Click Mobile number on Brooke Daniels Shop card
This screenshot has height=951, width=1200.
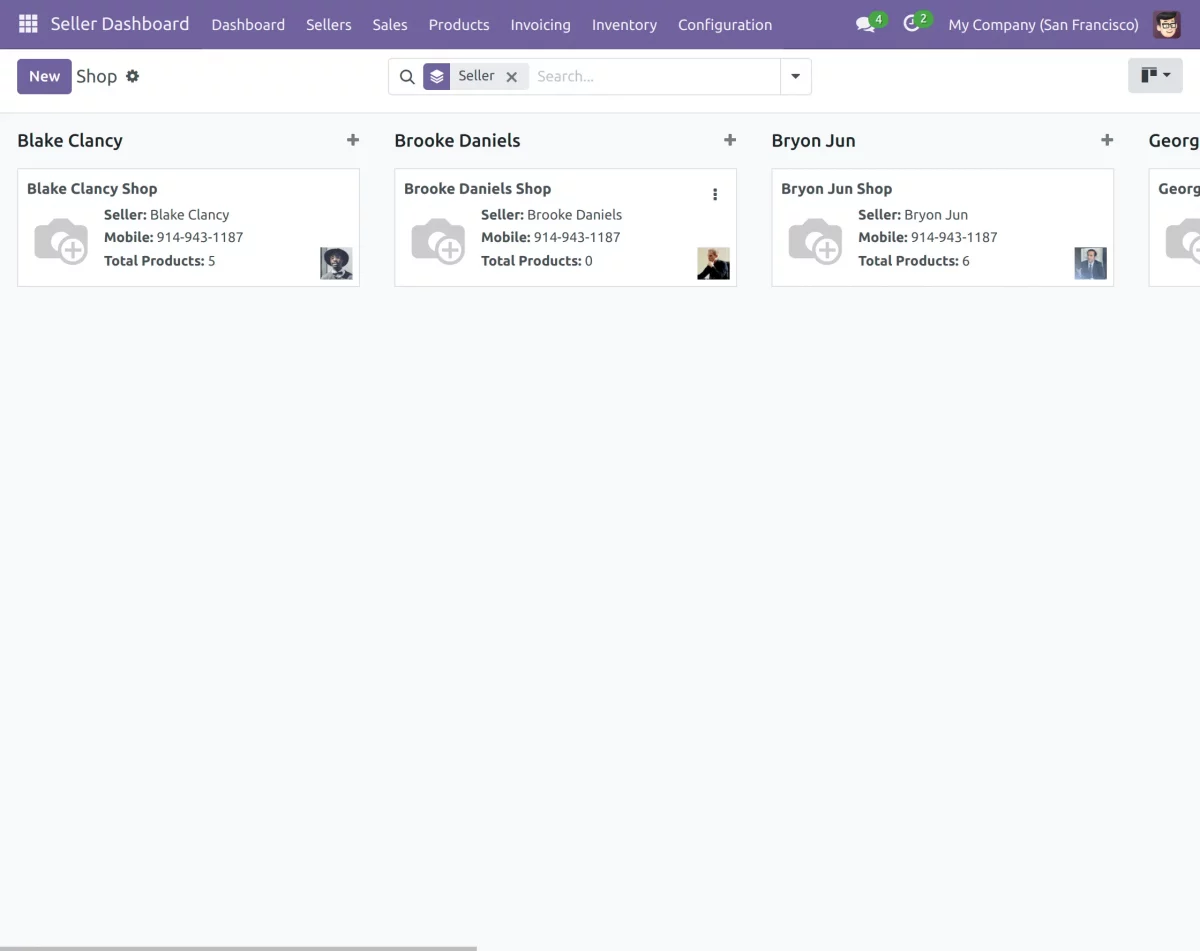[x=551, y=238]
